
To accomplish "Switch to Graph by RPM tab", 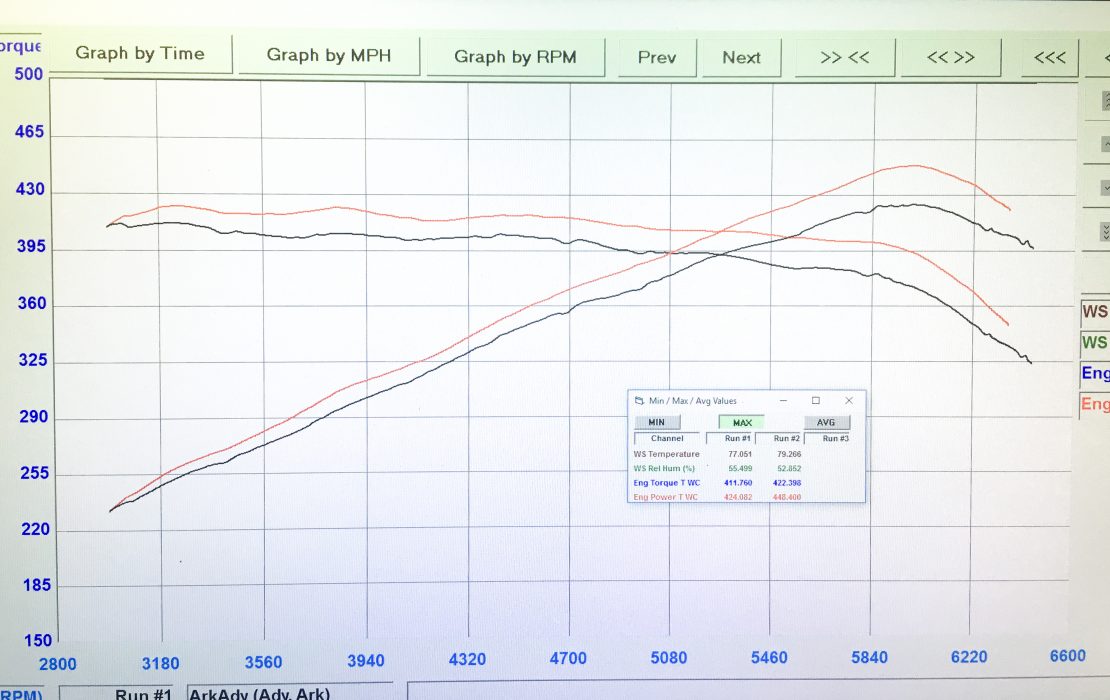I will click(x=516, y=57).
